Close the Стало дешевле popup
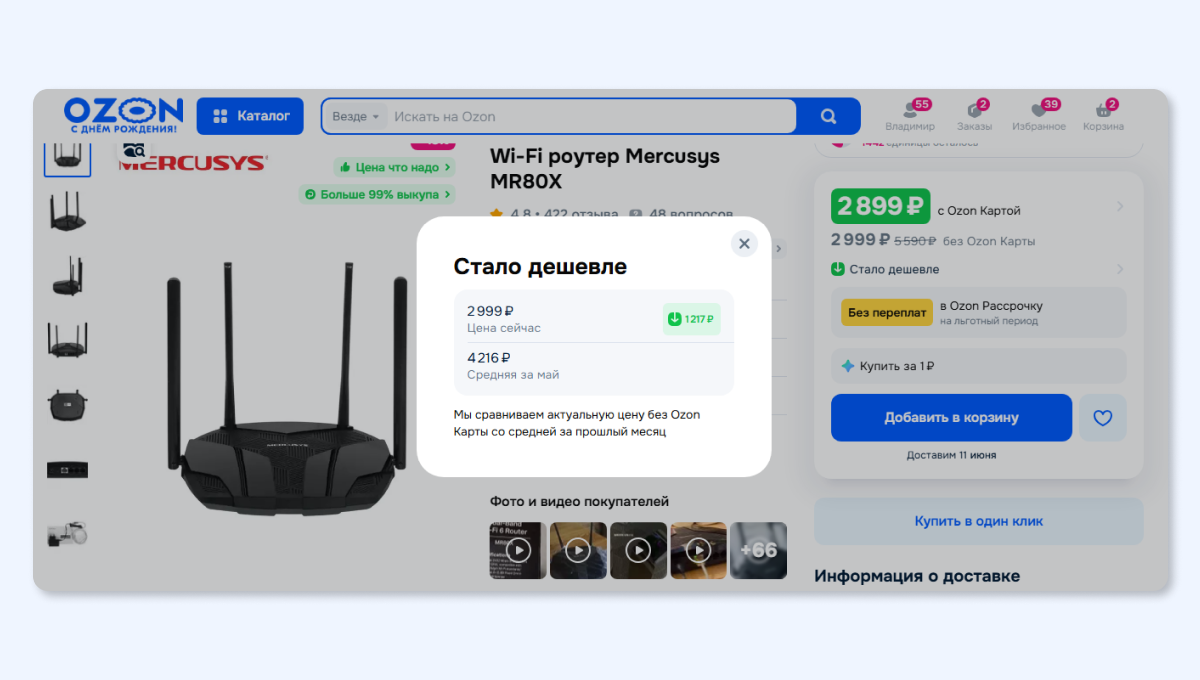The width and height of the screenshot is (1200, 680). click(x=744, y=243)
